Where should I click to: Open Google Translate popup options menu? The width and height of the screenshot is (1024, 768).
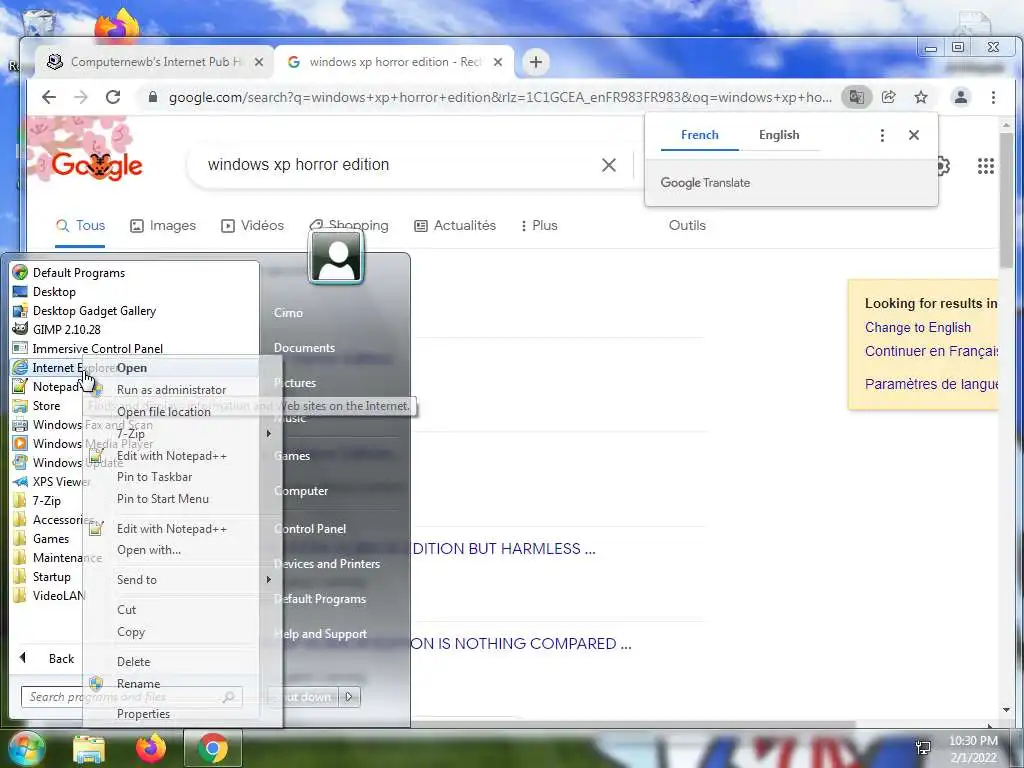pyautogui.click(x=882, y=135)
